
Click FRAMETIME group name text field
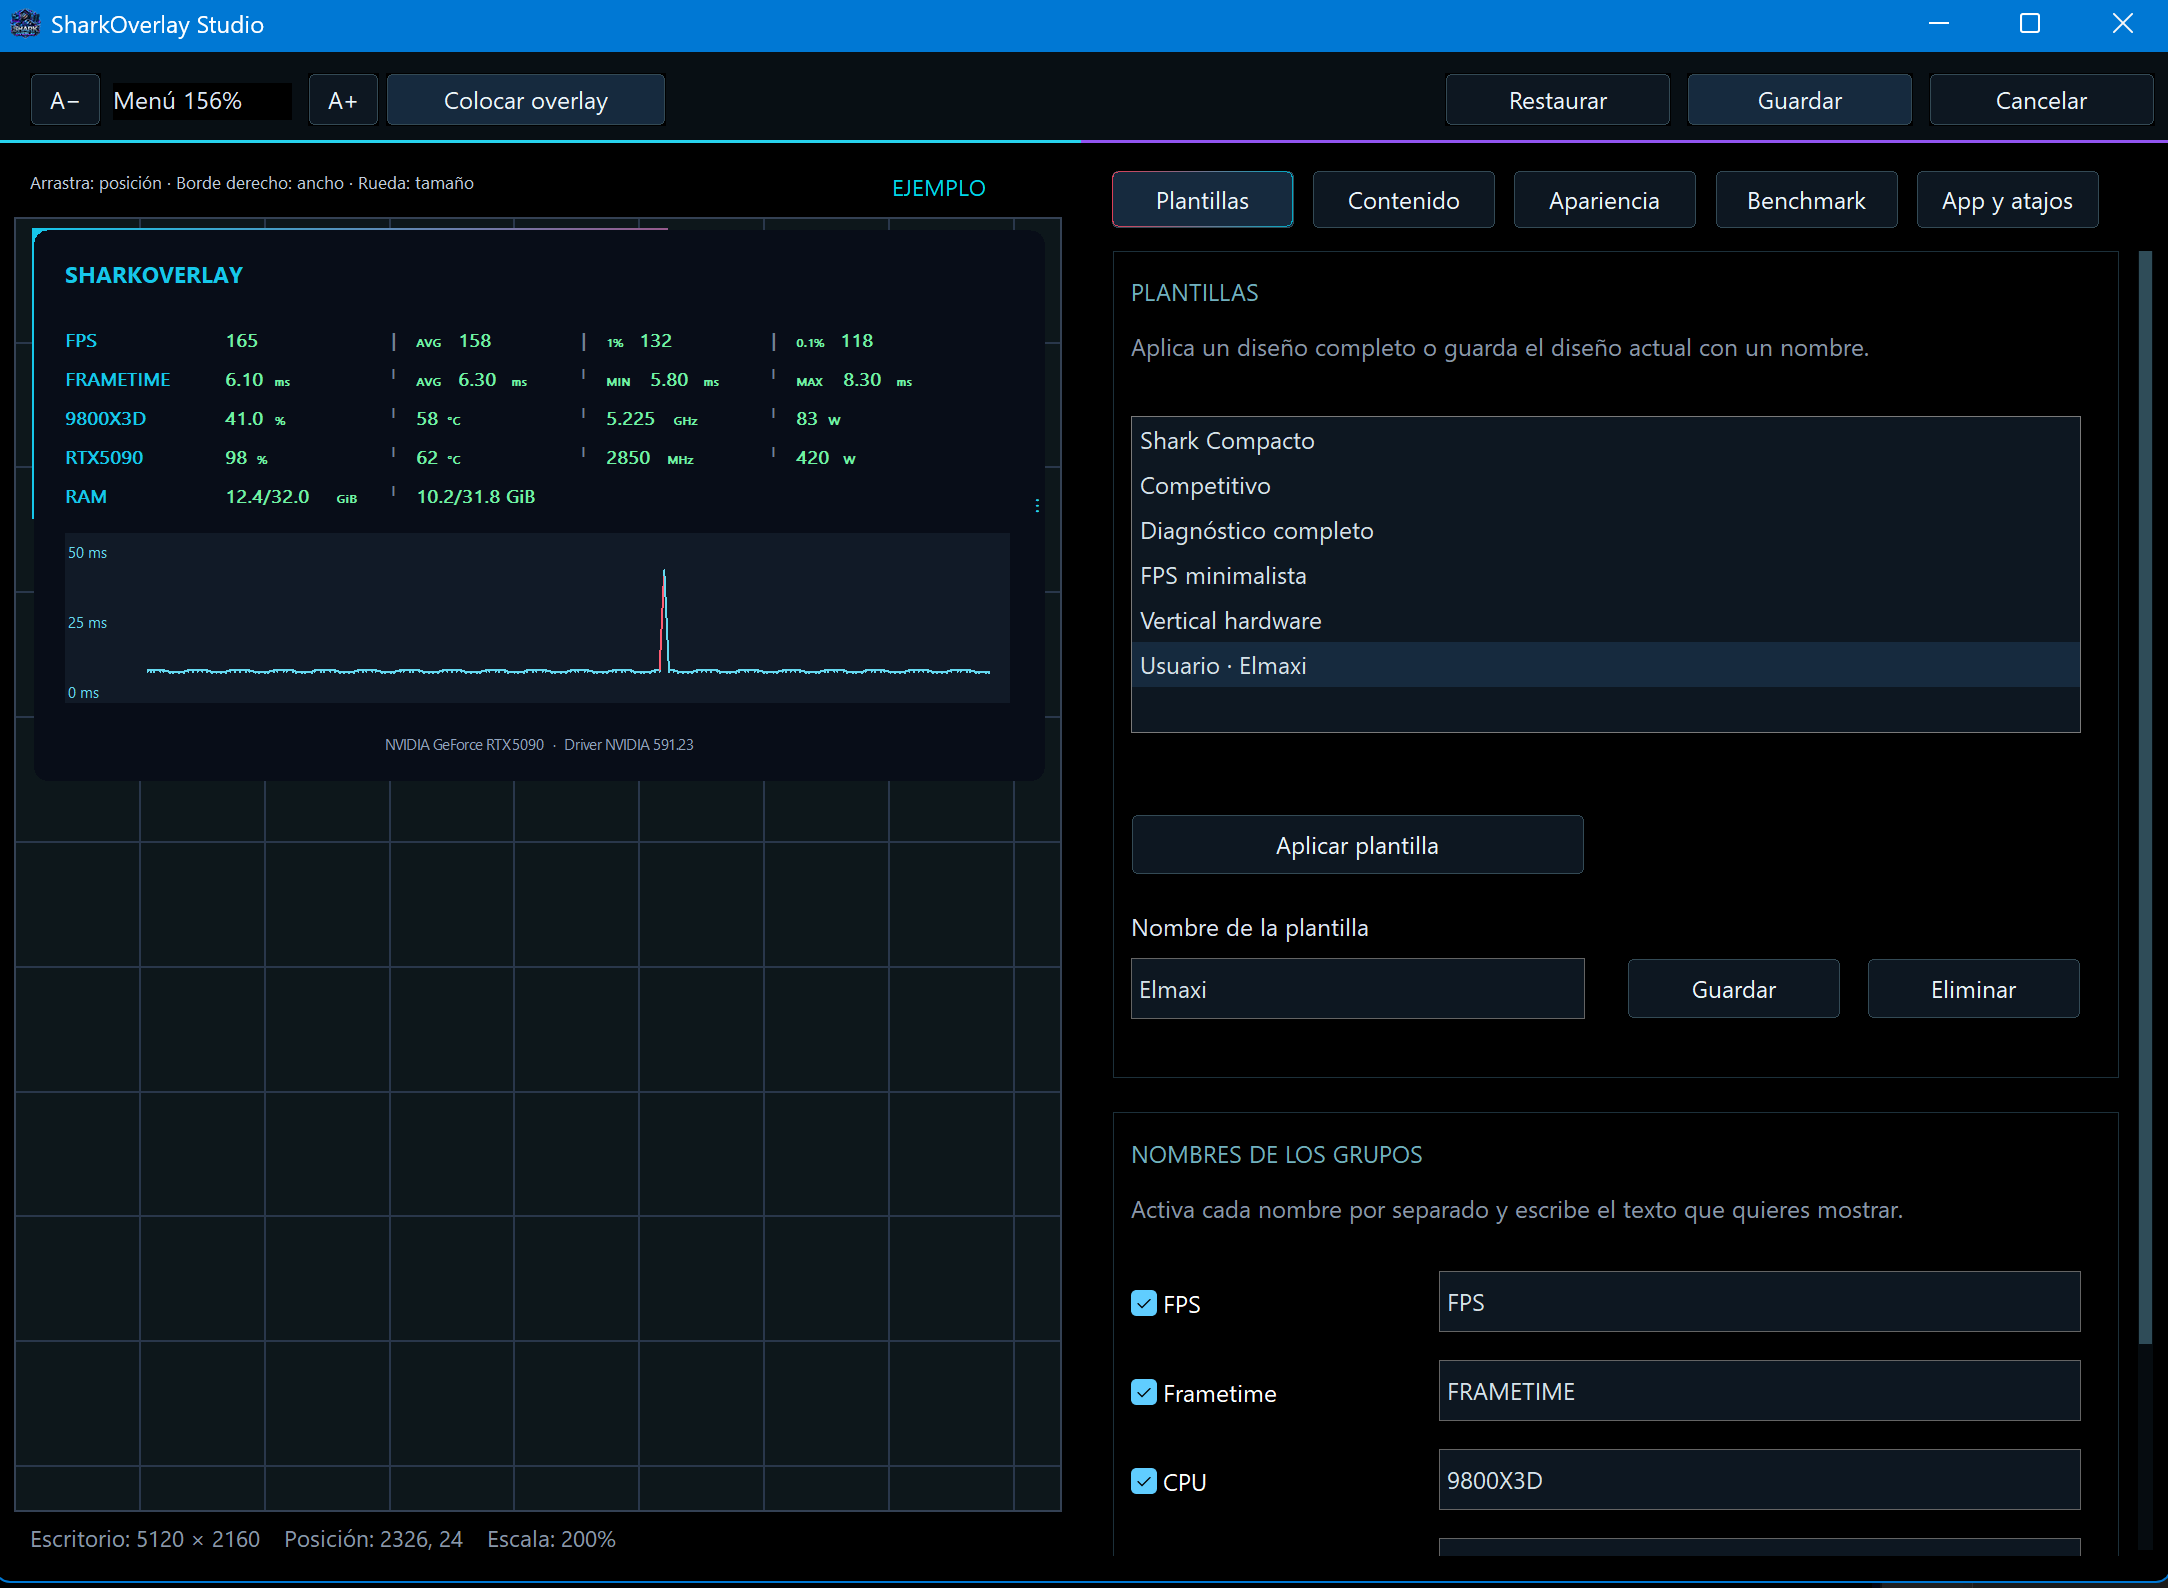pos(1759,1391)
